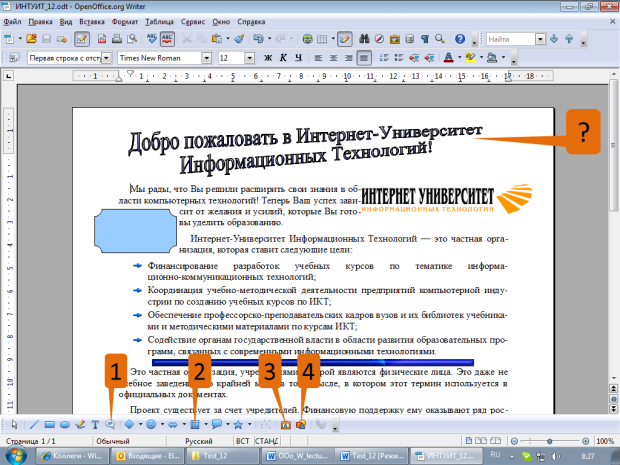Open the Формат menu
Image resolution: width=620 pixels, height=465 pixels.
[x=125, y=22]
